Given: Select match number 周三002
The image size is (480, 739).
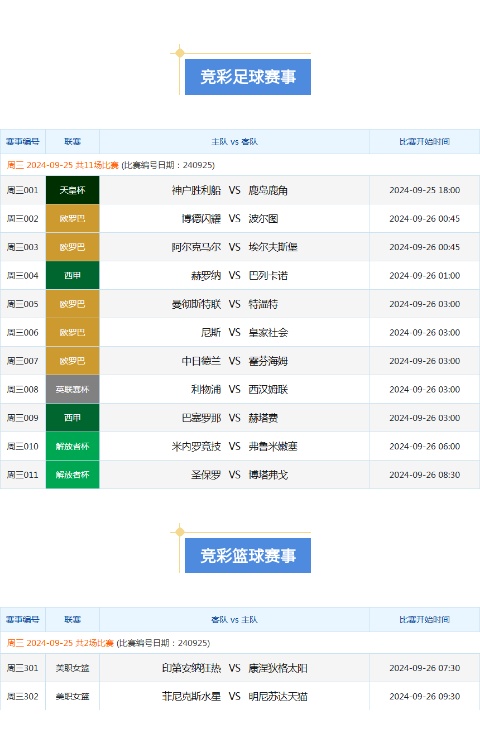Looking at the screenshot, I should 23,219.
